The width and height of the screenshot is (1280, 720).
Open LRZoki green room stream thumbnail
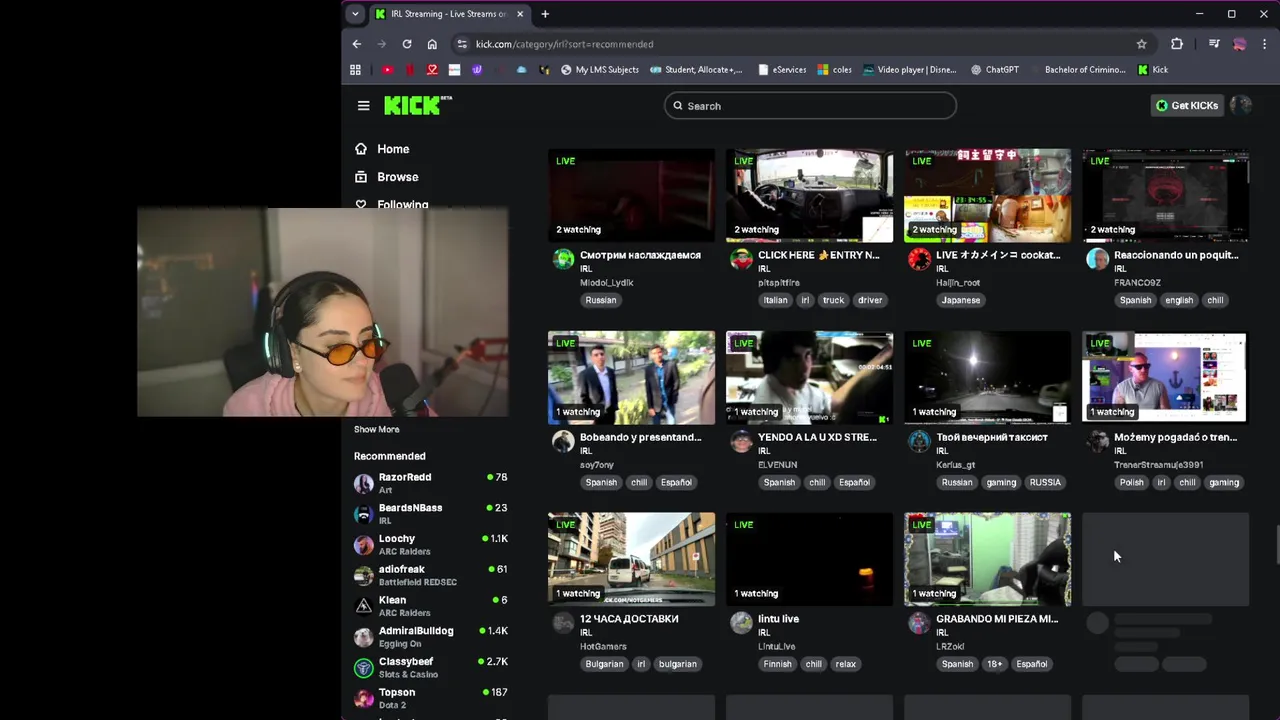pos(987,559)
